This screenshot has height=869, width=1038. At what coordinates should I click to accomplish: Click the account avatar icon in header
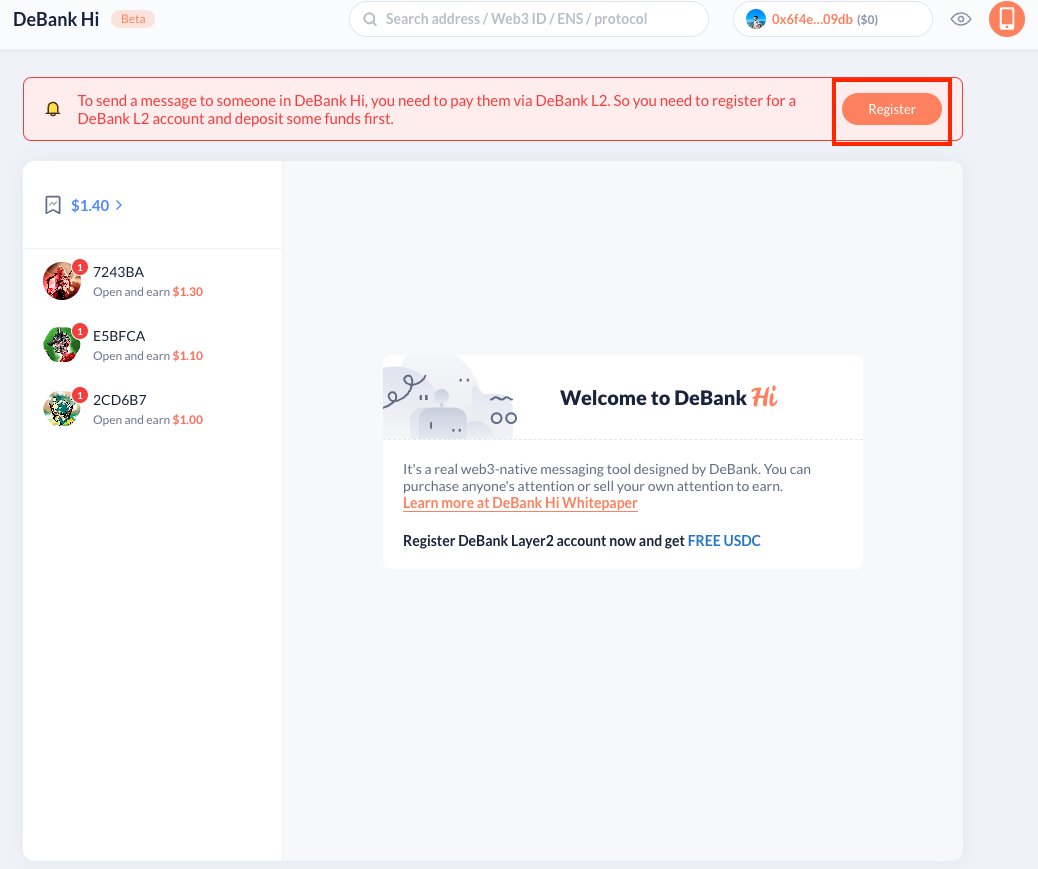(x=755, y=19)
